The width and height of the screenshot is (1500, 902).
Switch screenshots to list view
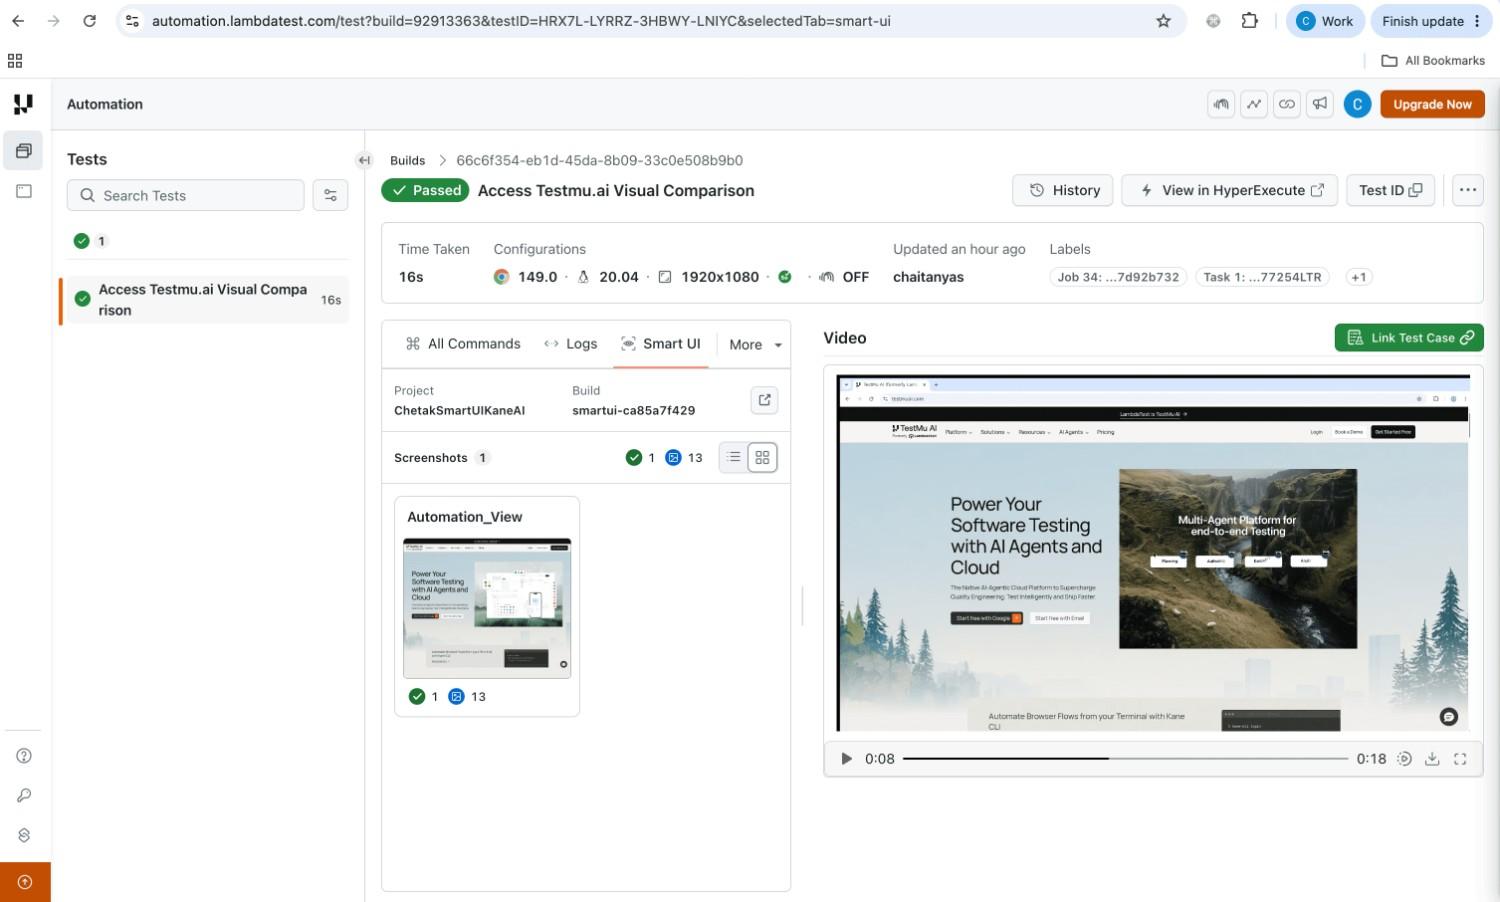[734, 457]
